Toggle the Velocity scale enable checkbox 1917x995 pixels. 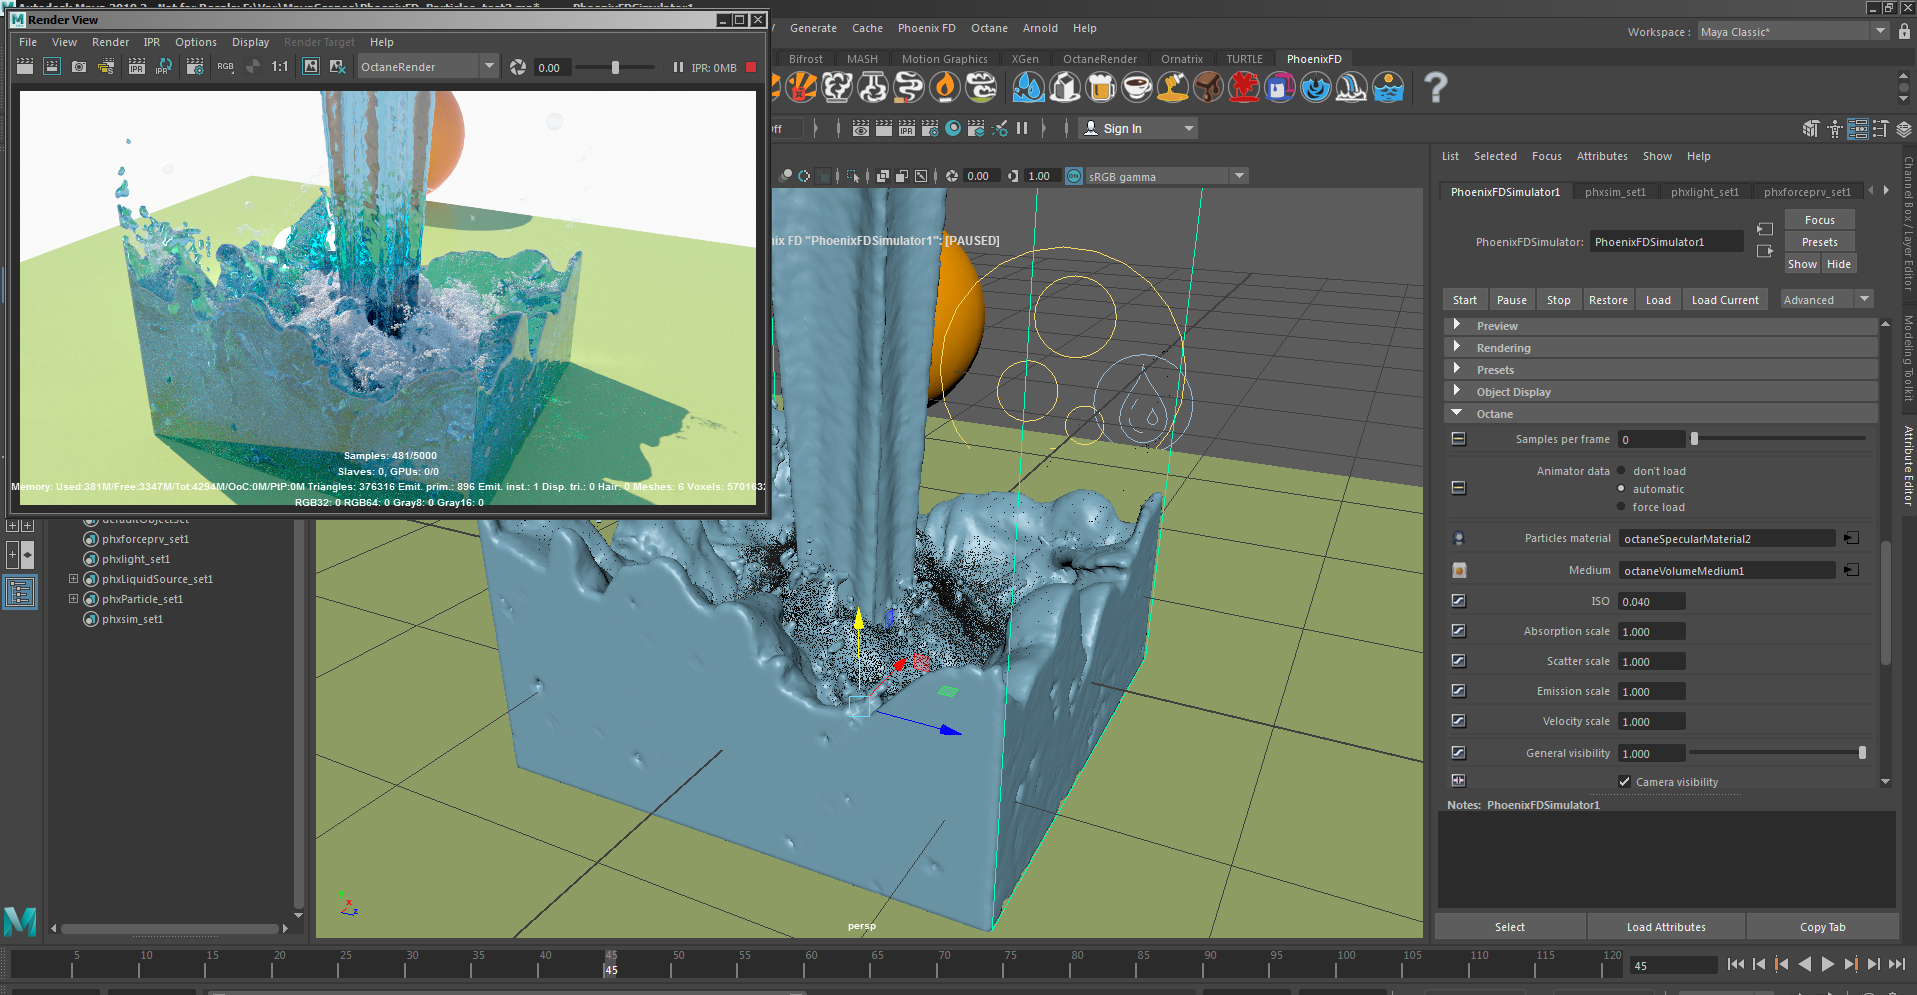coord(1459,721)
